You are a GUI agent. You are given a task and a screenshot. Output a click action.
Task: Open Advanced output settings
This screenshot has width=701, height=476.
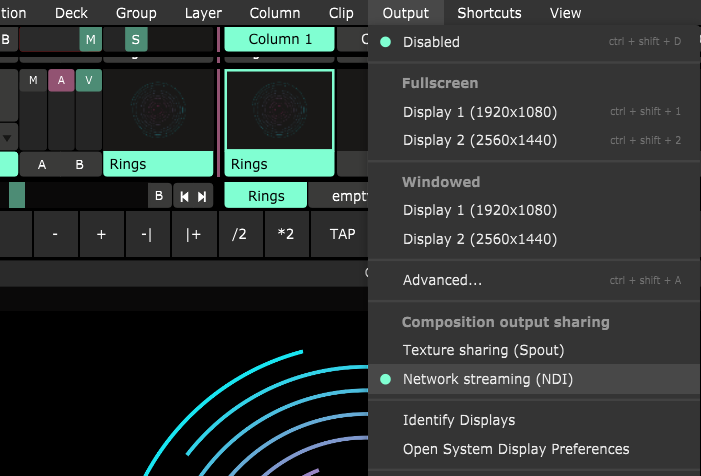point(534,280)
